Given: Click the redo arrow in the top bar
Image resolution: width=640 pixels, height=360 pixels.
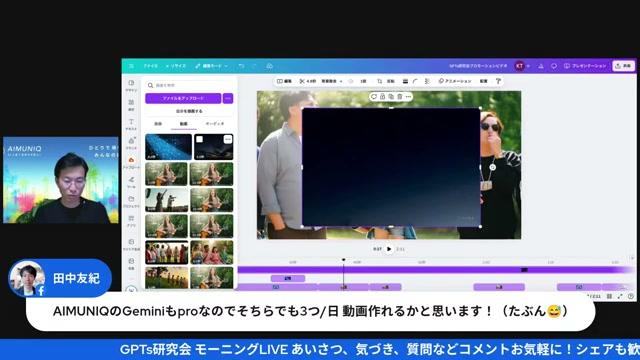Looking at the screenshot, I should (255, 66).
